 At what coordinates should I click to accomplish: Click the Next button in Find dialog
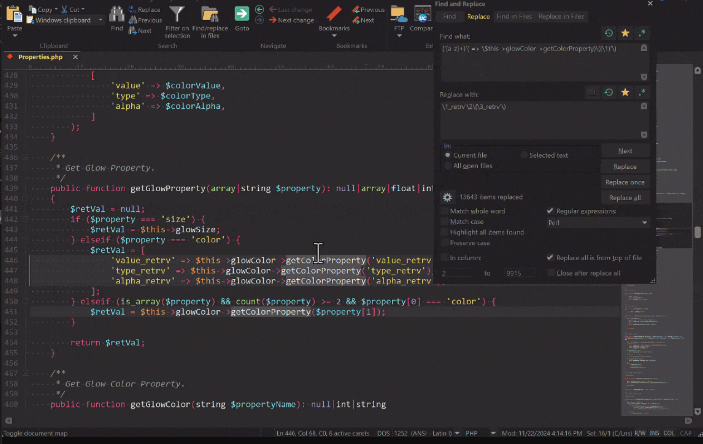coord(625,151)
